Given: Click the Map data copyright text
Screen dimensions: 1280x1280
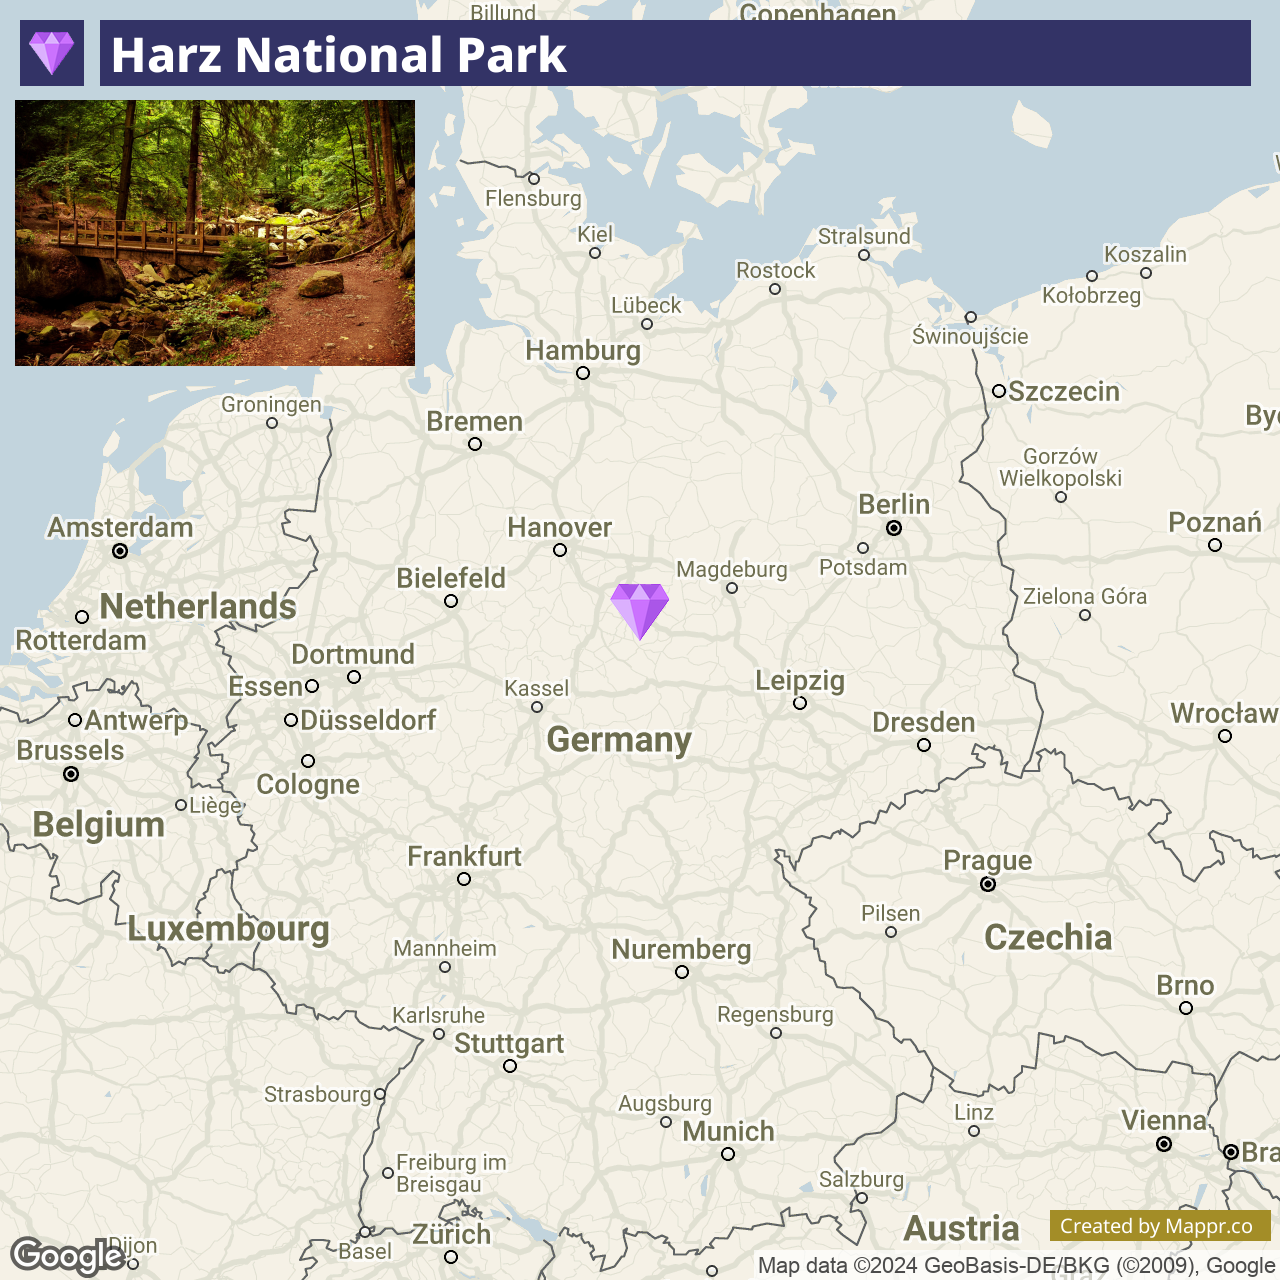Looking at the screenshot, I should click(x=1016, y=1266).
